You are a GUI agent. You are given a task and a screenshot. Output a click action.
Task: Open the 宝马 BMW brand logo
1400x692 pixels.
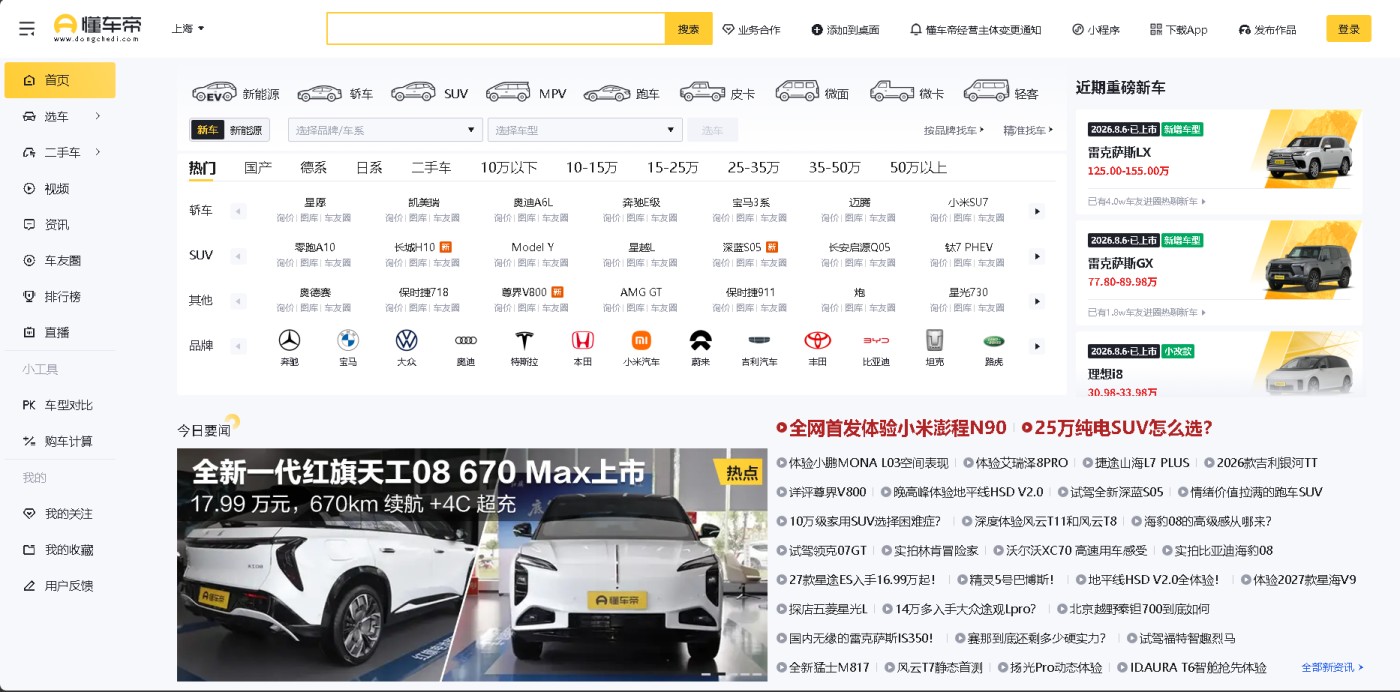tap(348, 340)
